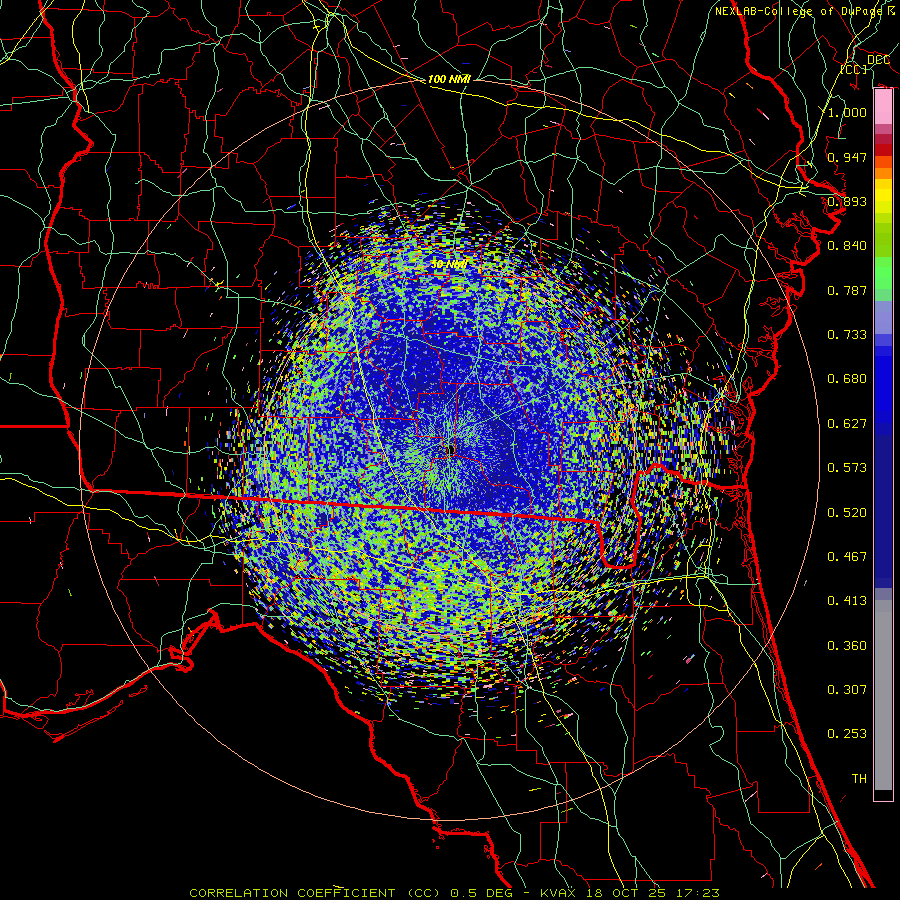900x900 pixels.
Task: Click the 50 NMI range ring label
Action: tap(449, 264)
